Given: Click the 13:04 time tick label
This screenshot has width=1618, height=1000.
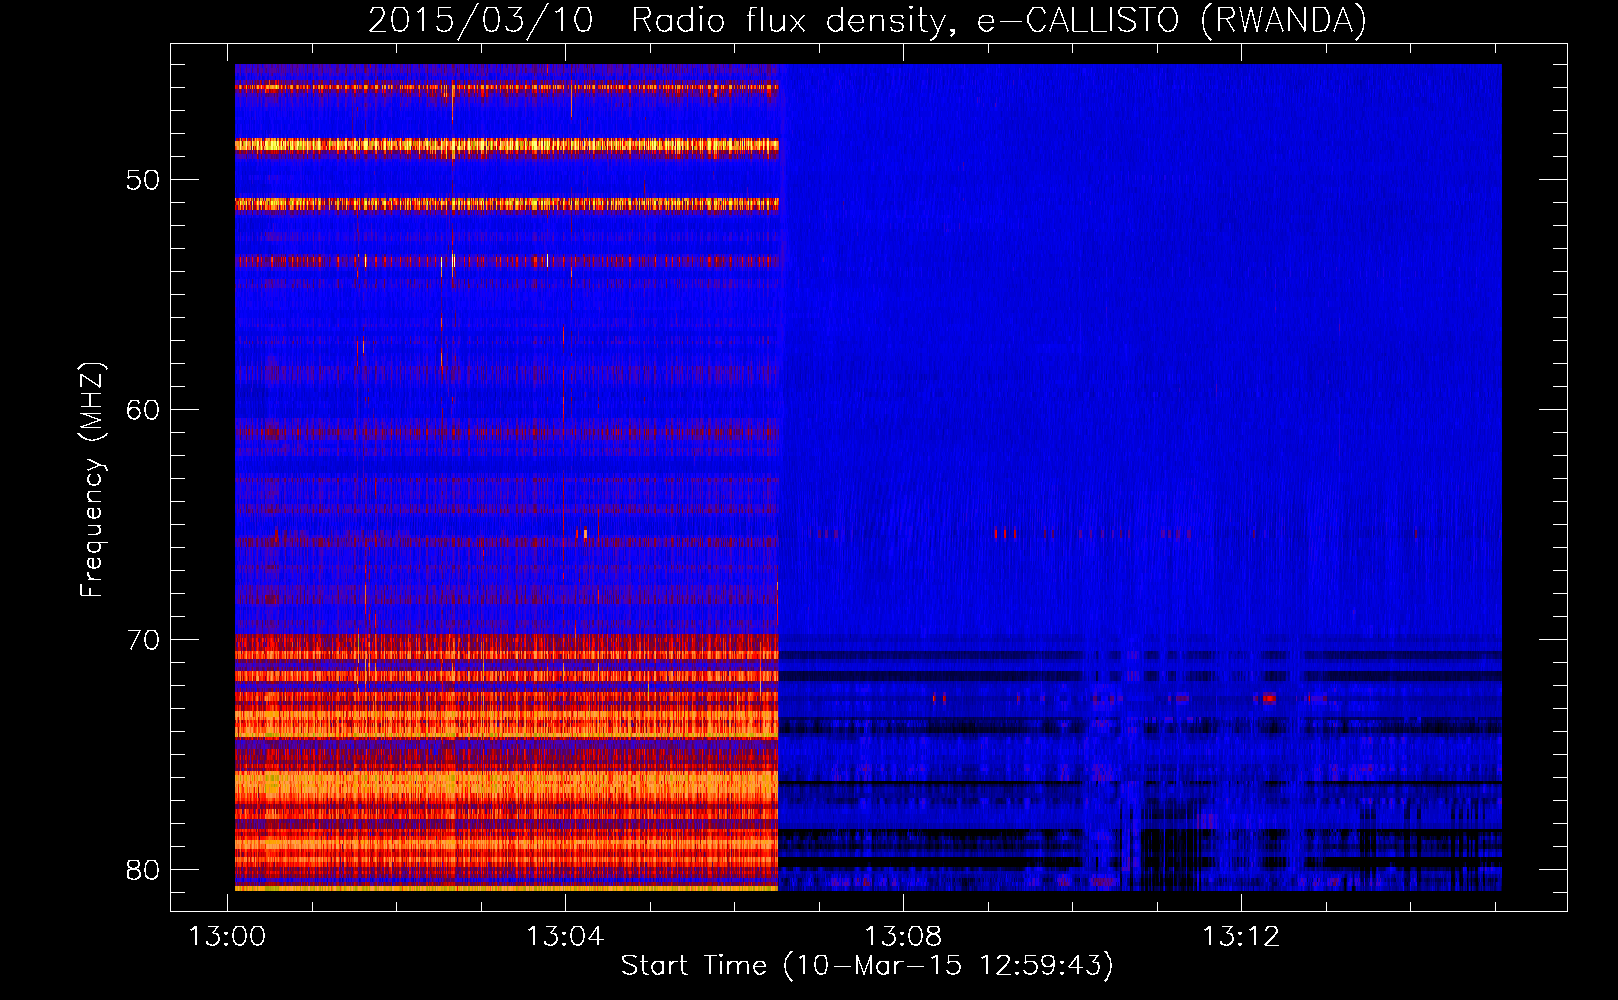Looking at the screenshot, I should 565,937.
